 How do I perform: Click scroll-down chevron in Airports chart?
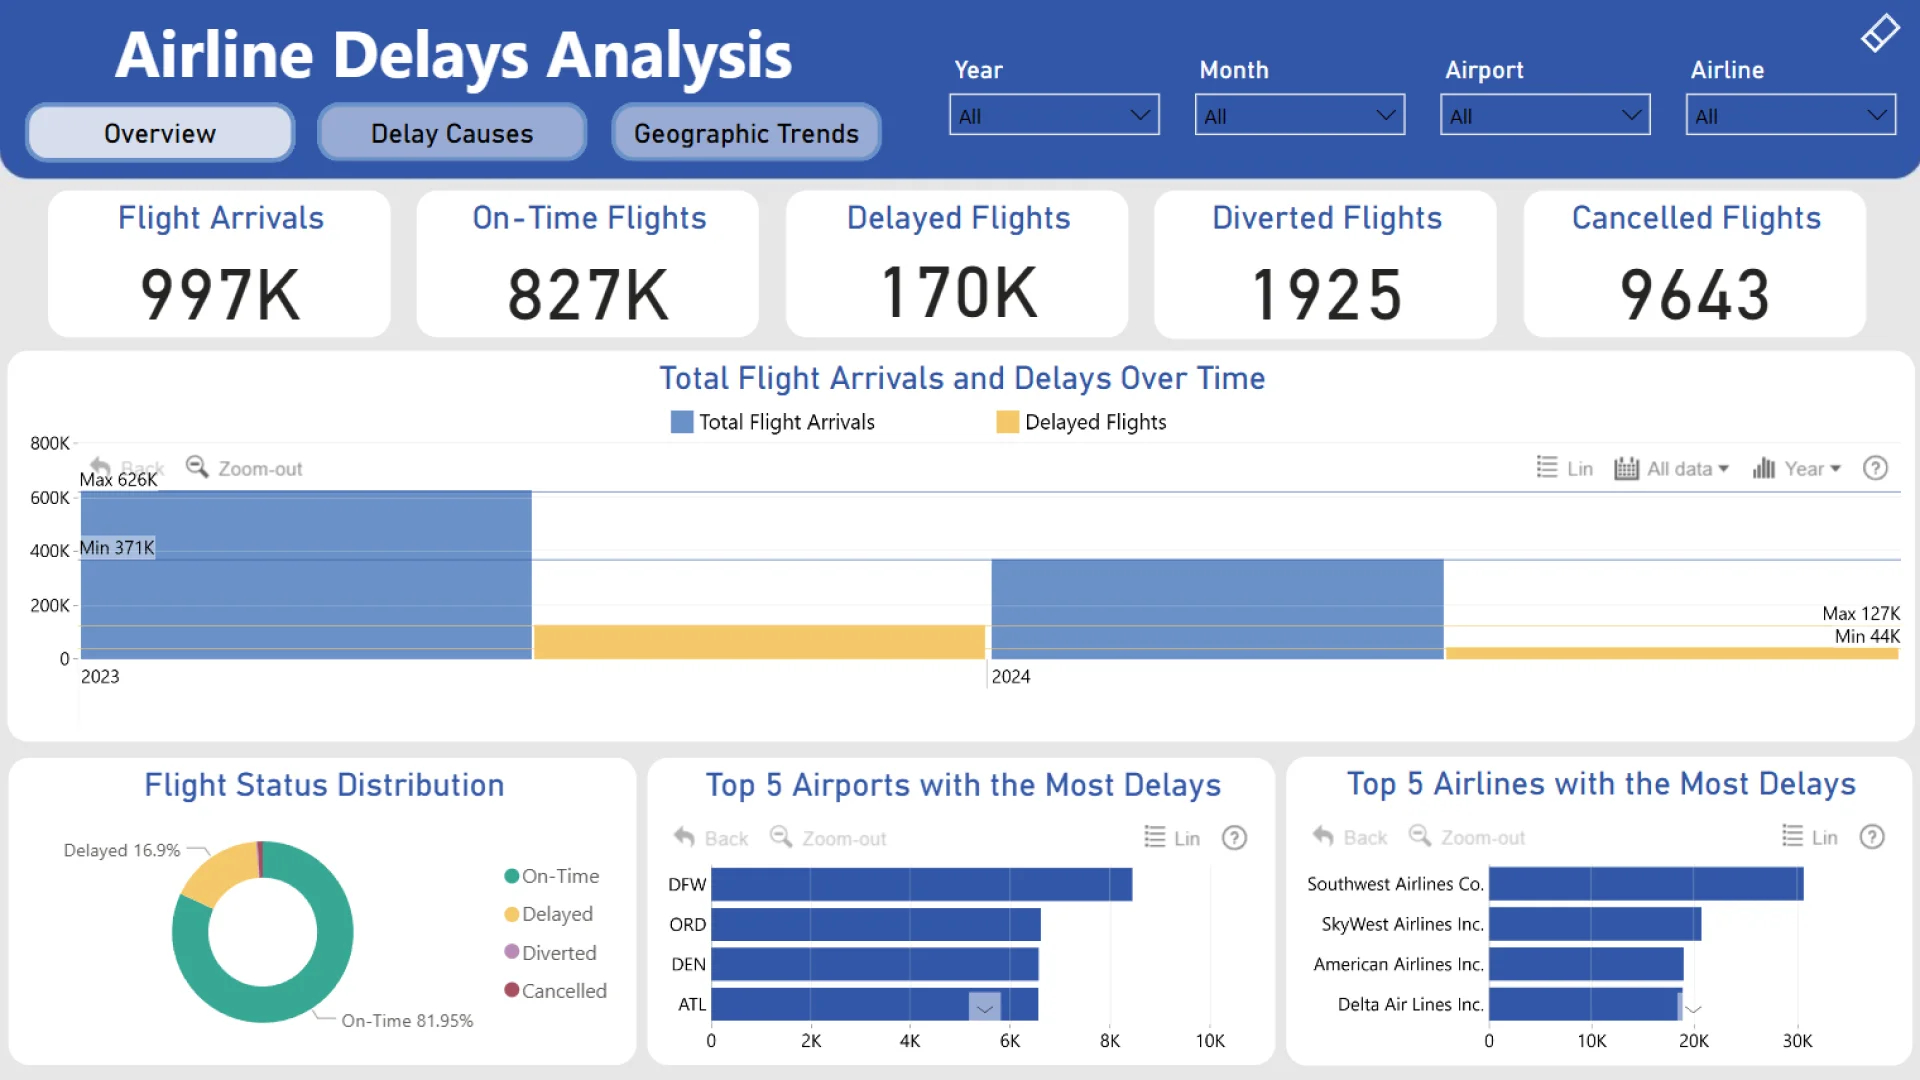[985, 1008]
